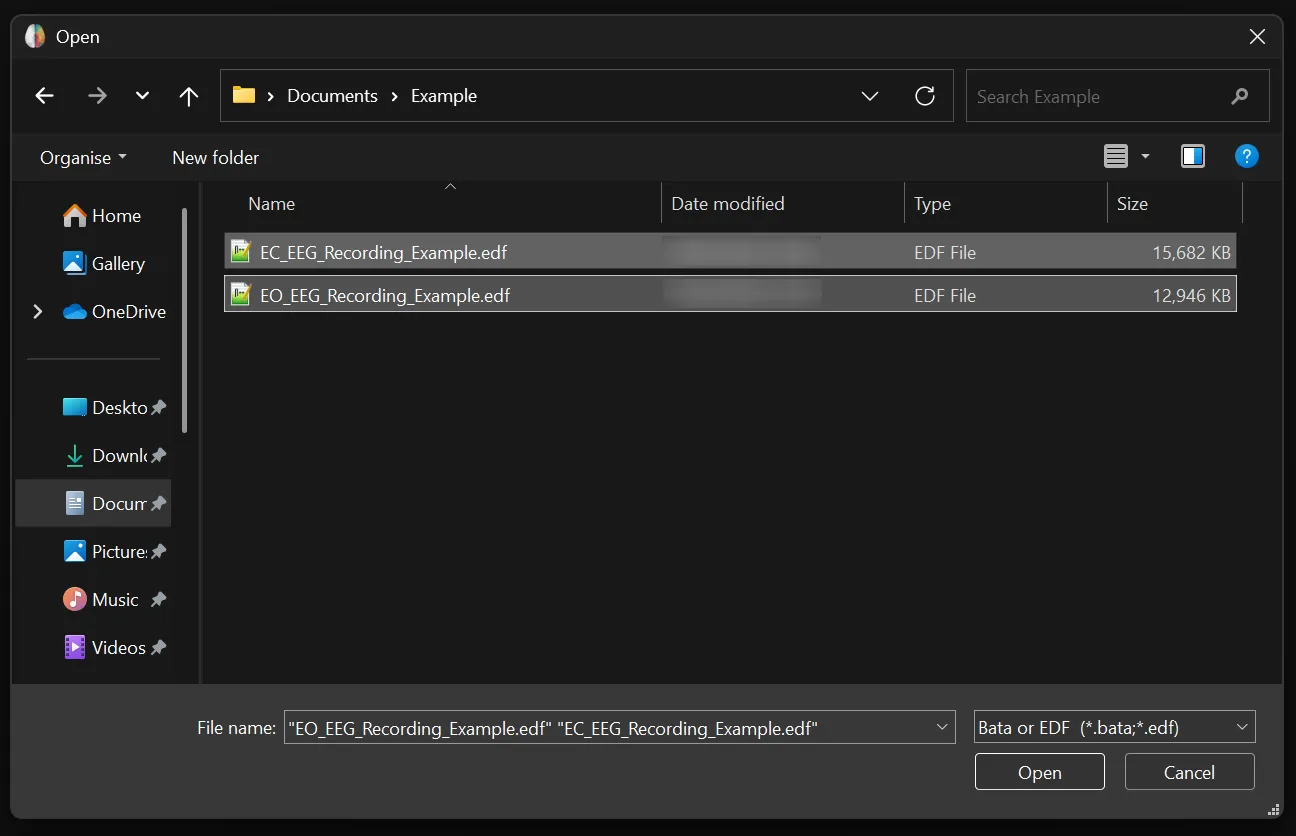Click the 12,946 KB size cell
Screen dimensions: 1296x836
pos(1191,295)
